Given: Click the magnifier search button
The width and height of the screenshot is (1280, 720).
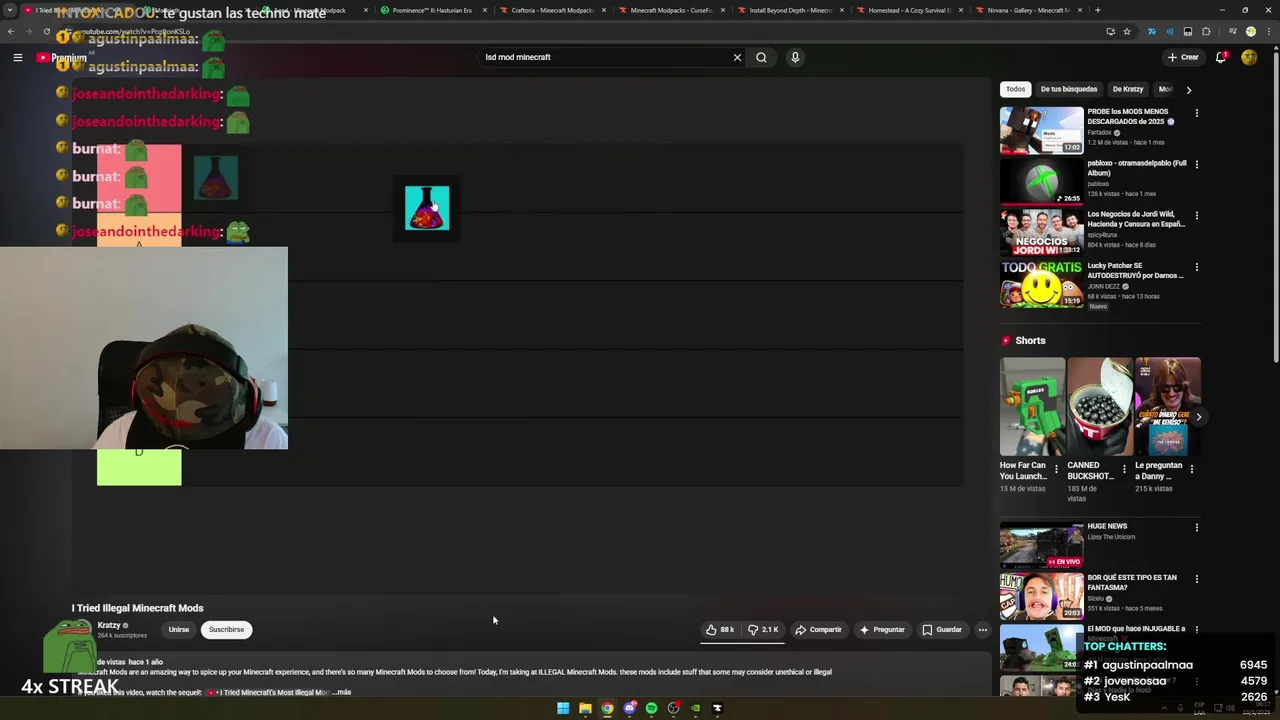Looking at the screenshot, I should pyautogui.click(x=761, y=57).
